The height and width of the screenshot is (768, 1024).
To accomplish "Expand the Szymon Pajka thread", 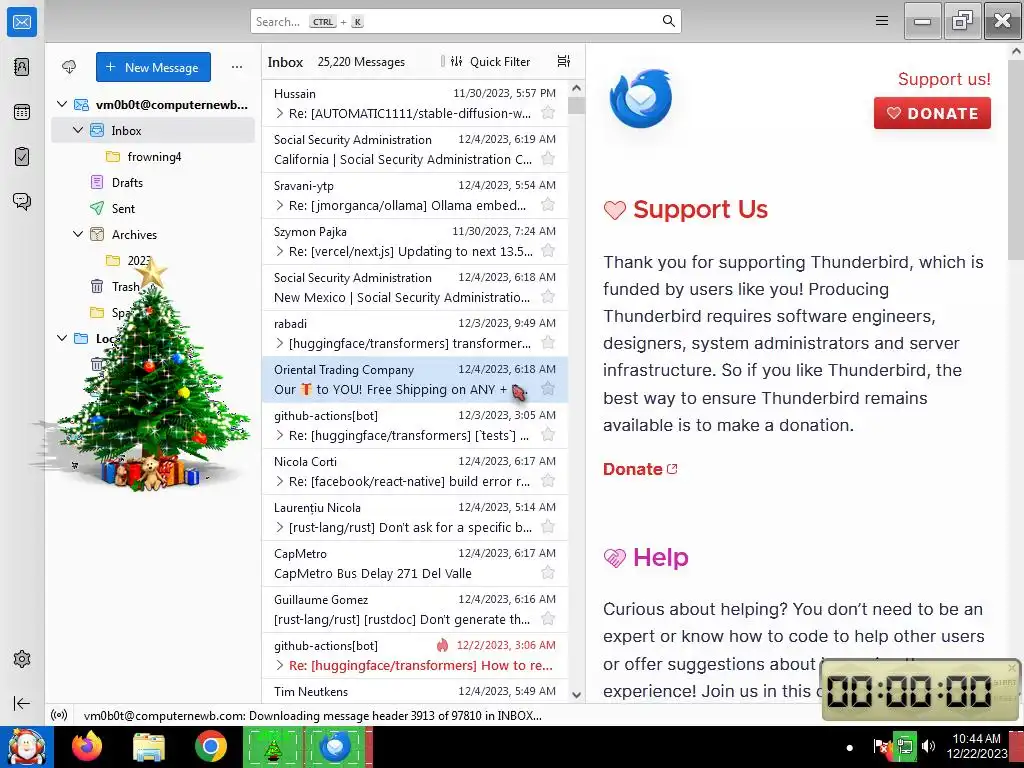I will [280, 251].
